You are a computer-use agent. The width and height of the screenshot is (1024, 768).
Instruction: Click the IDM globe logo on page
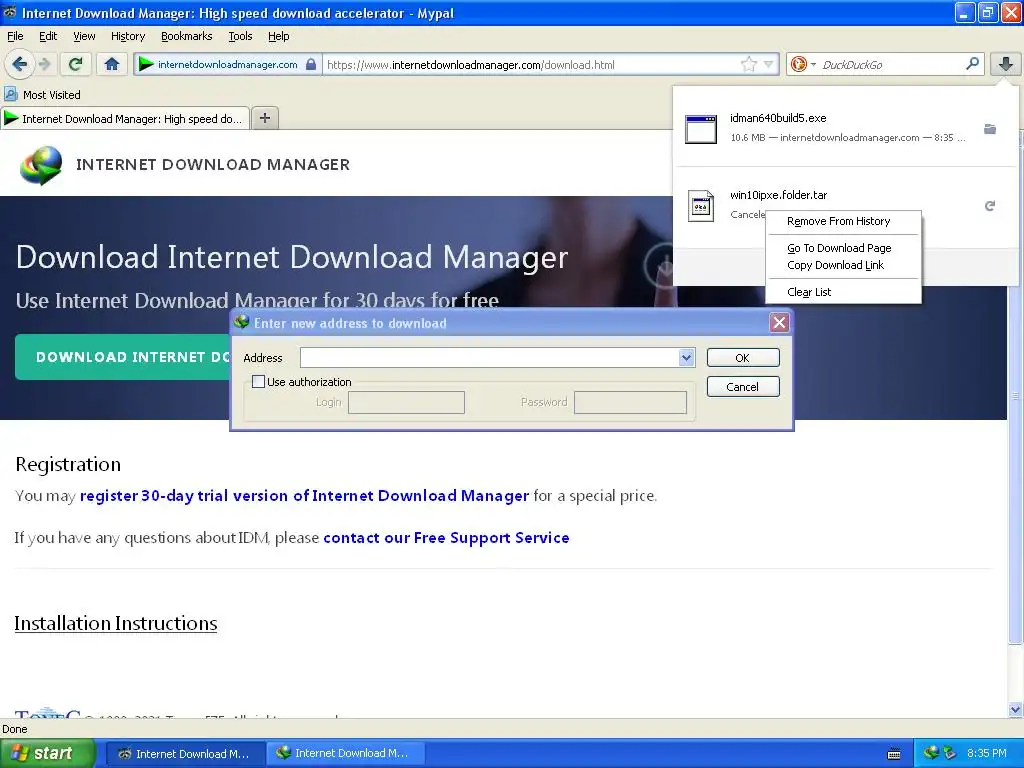point(41,165)
